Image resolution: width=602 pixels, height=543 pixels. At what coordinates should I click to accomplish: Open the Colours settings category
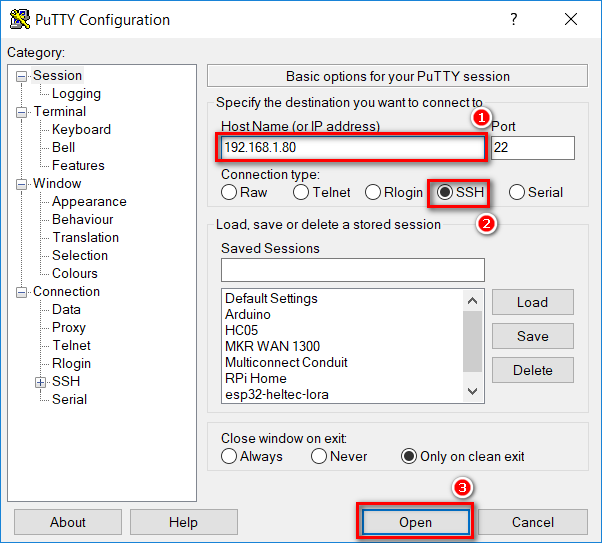[75, 274]
